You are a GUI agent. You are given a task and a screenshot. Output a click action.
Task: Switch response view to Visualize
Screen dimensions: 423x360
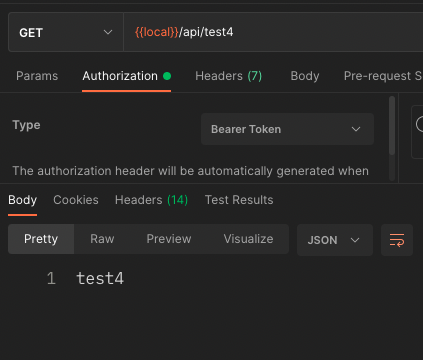(x=248, y=239)
